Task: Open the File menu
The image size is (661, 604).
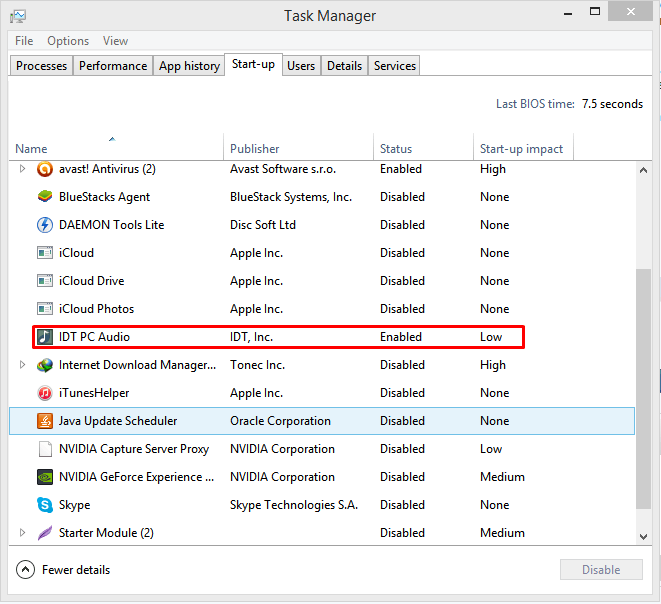Action: [24, 41]
